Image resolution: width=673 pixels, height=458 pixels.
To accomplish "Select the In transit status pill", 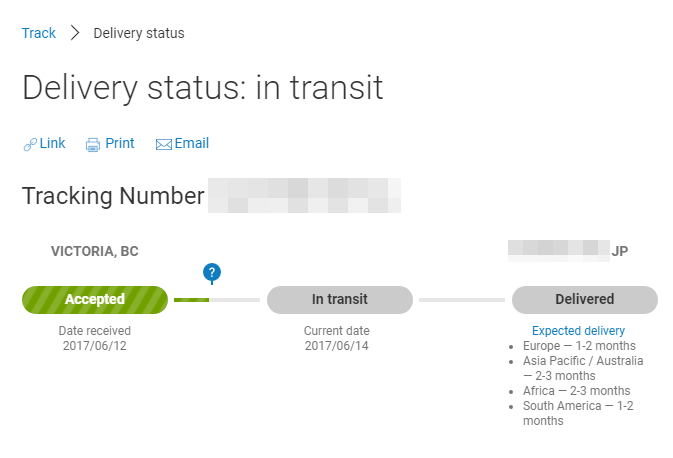I will (340, 300).
